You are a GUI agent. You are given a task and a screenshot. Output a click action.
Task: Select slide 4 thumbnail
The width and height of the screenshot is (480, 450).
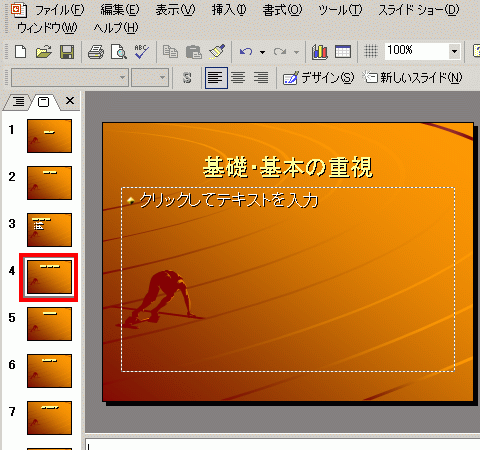(49, 277)
